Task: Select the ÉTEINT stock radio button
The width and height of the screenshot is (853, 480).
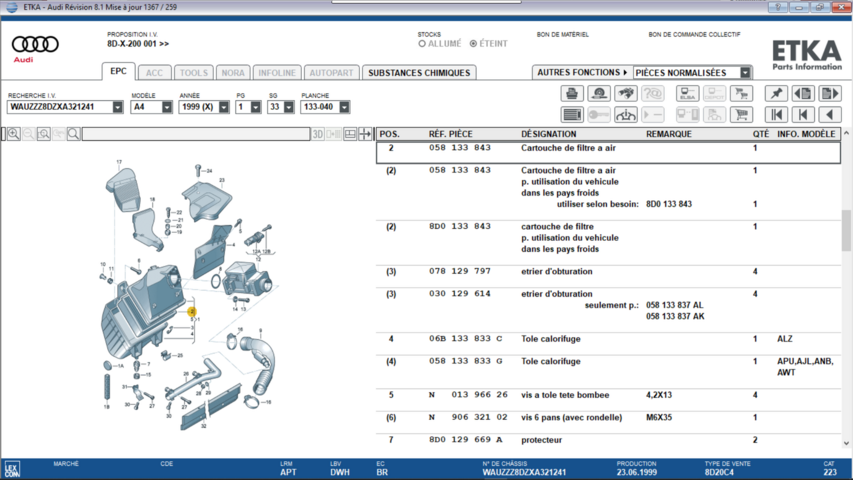Action: click(x=473, y=44)
